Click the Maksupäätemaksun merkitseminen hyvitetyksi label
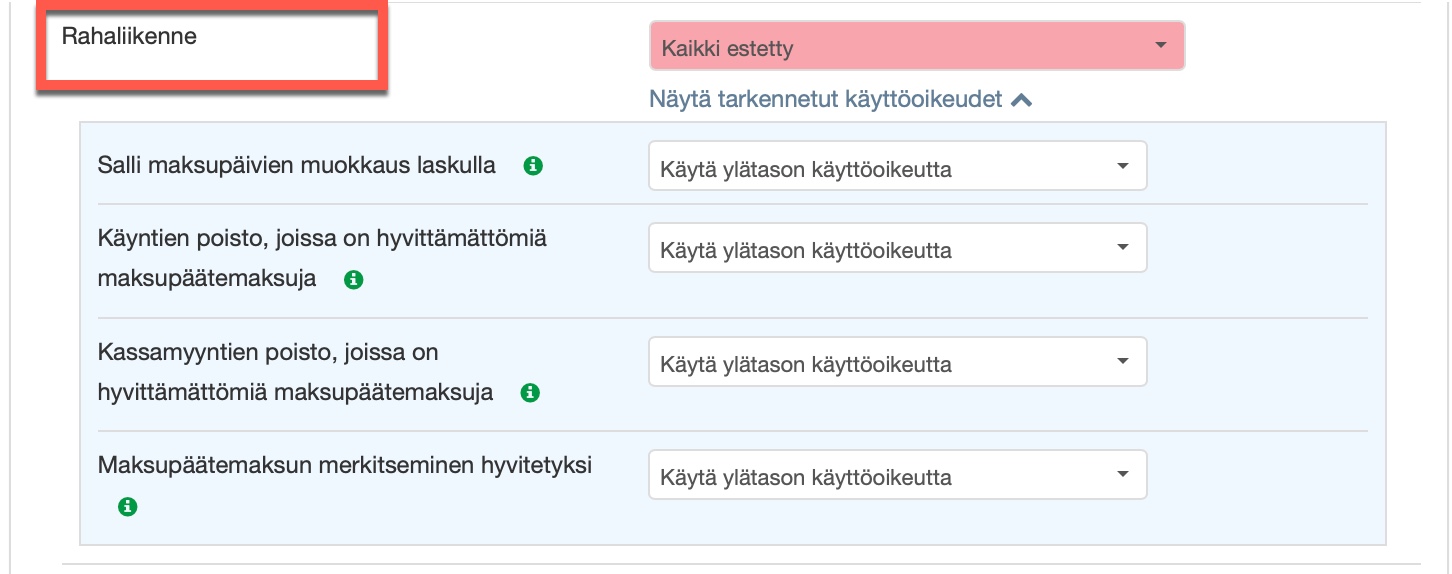 (345, 466)
